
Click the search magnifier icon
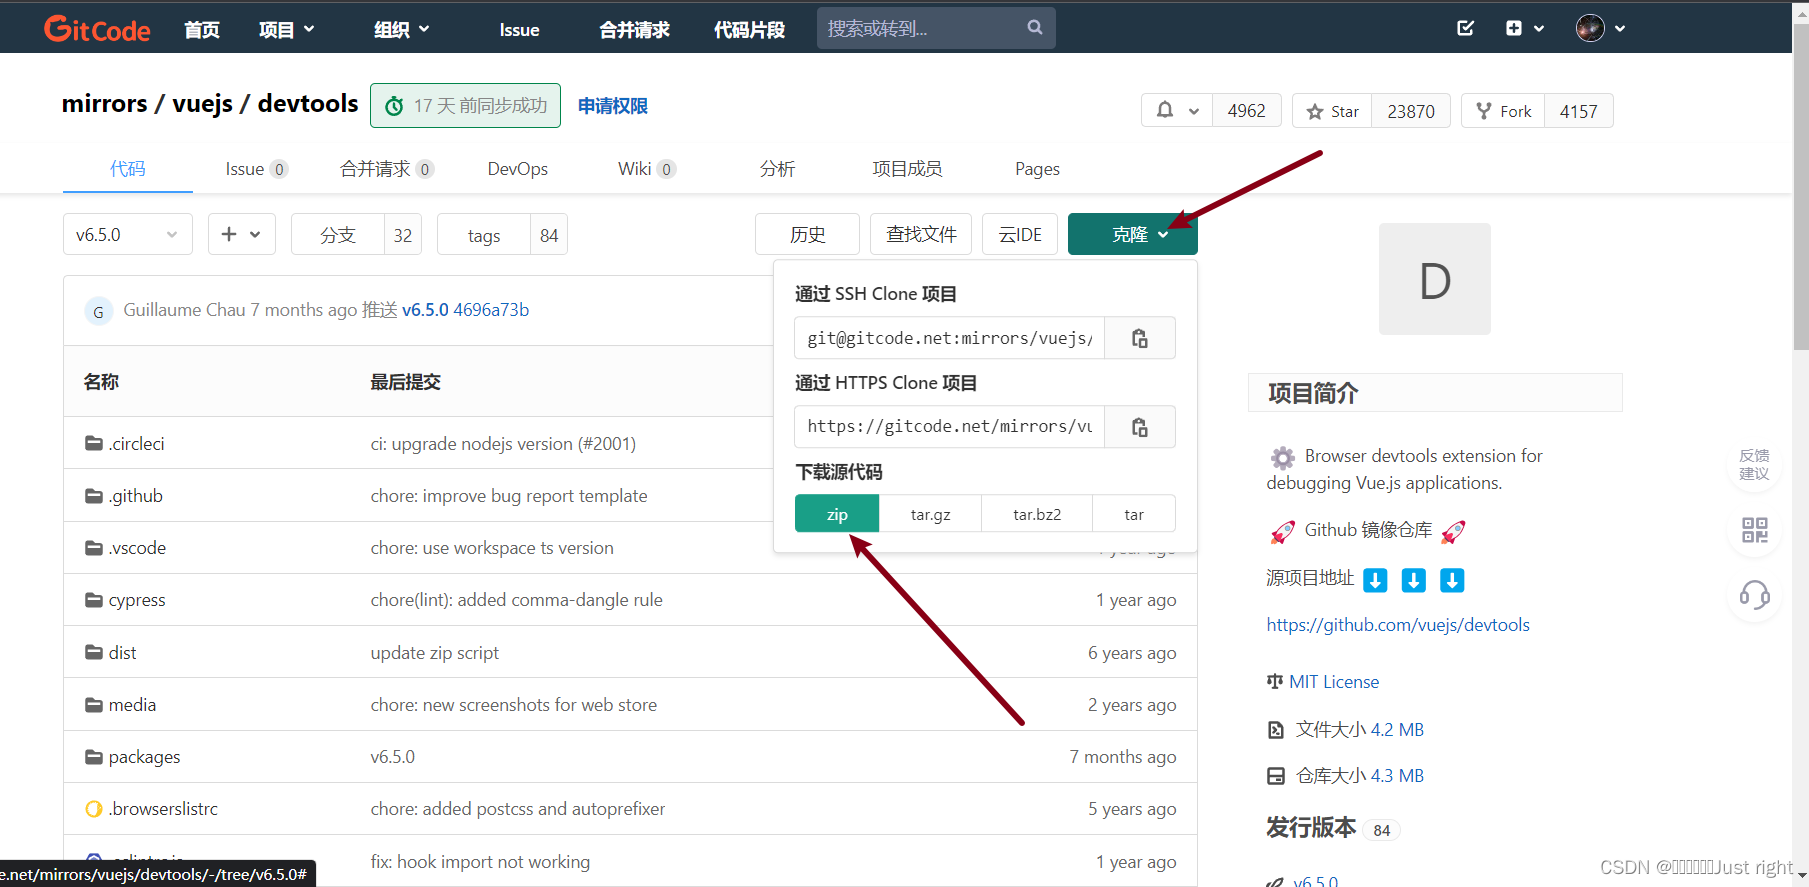point(1035,28)
